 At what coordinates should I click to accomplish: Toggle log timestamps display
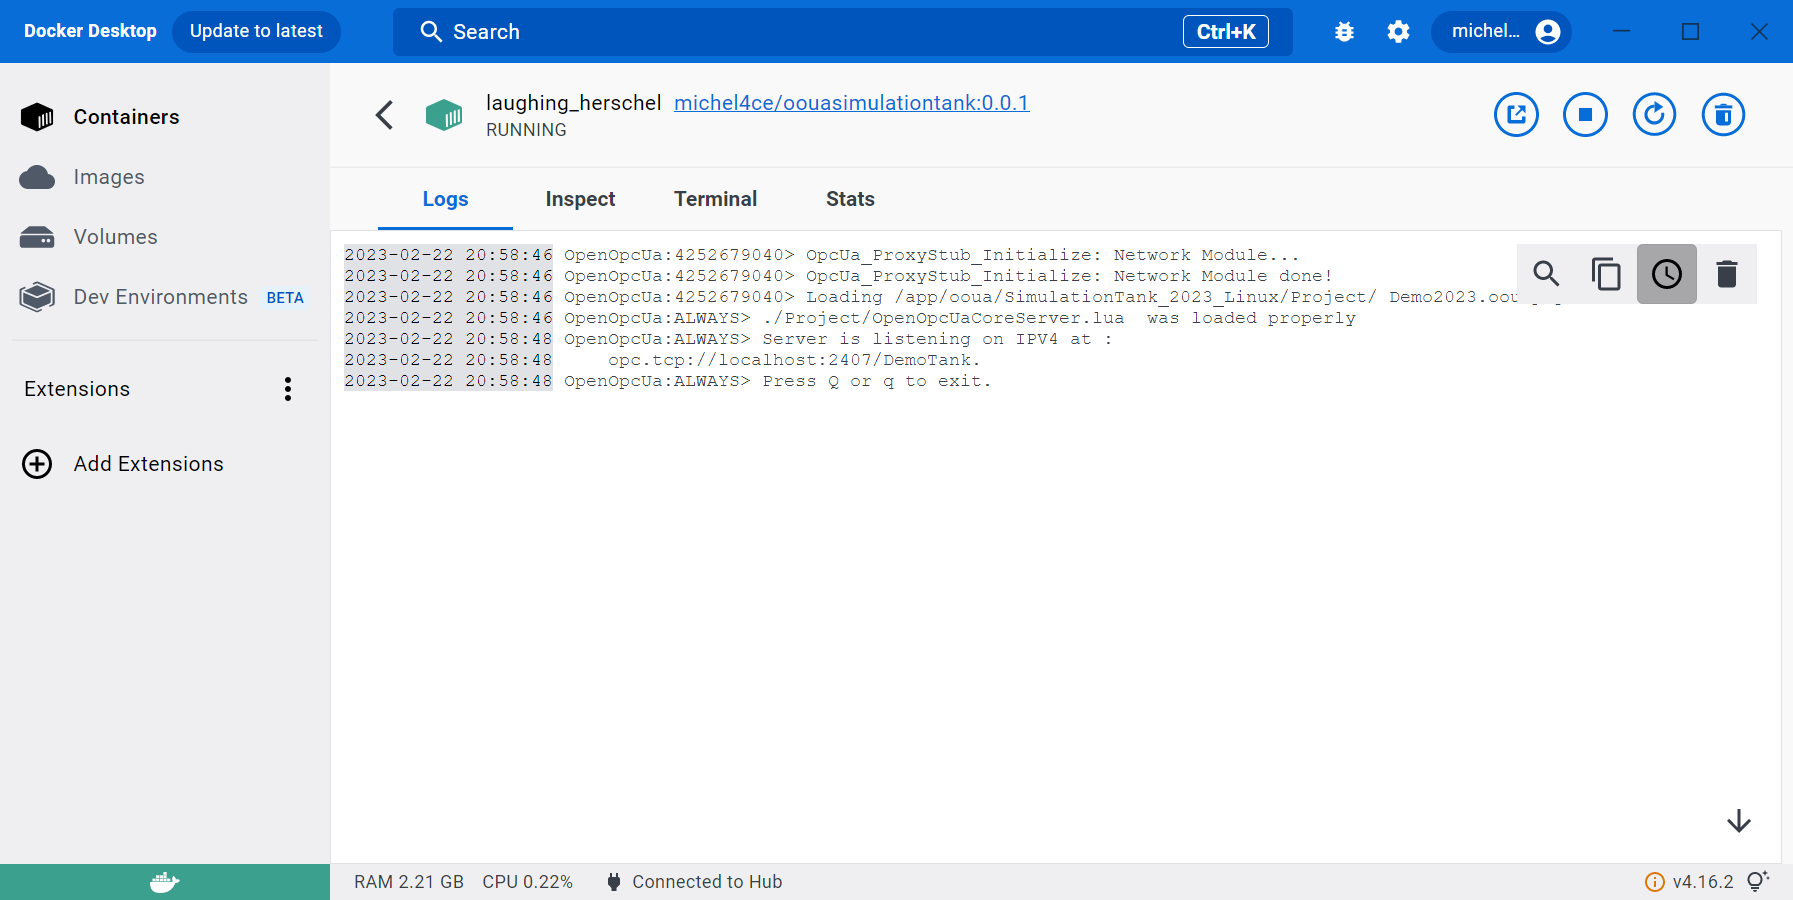[1666, 274]
